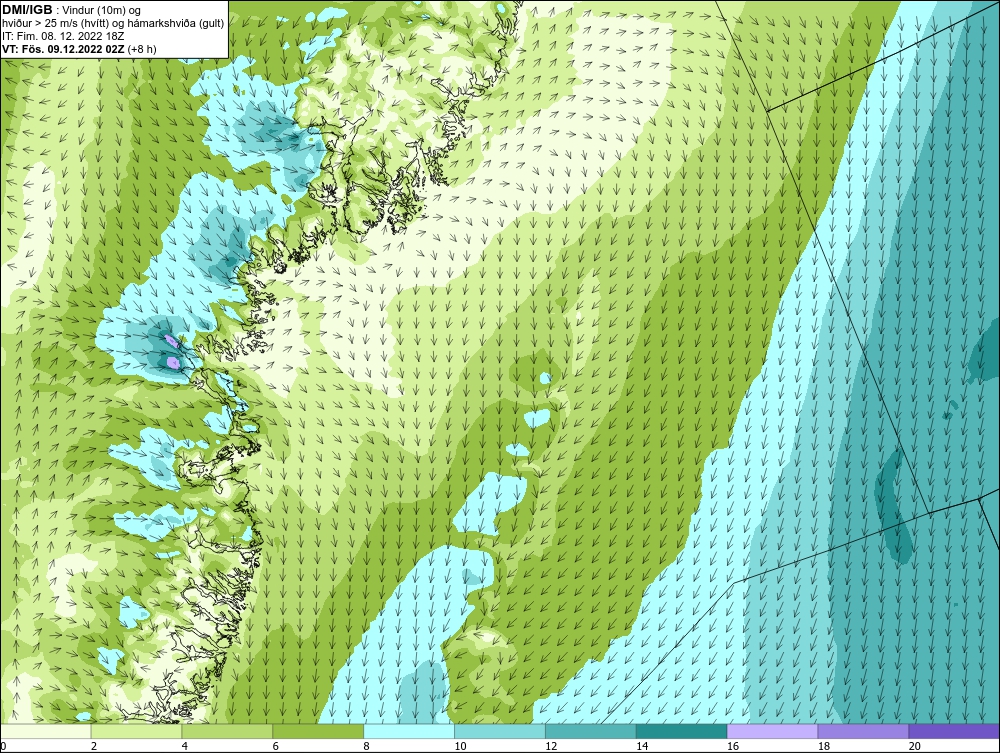Select the 18–20 m/s purple swatch
The height and width of the screenshot is (753, 1000).
pos(864,731)
